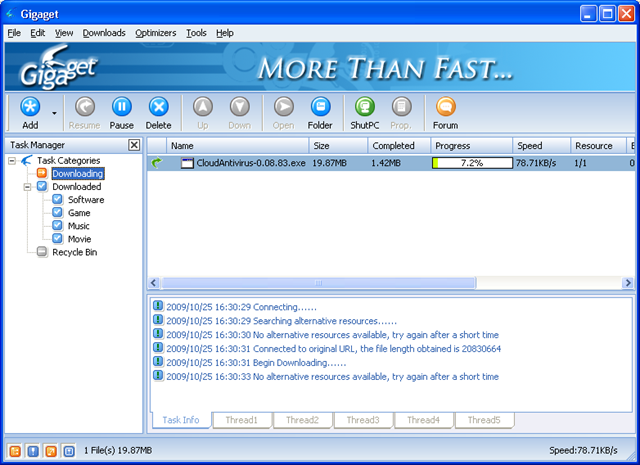This screenshot has width=640, height=465.
Task: Open the Tools menu
Action: click(196, 33)
